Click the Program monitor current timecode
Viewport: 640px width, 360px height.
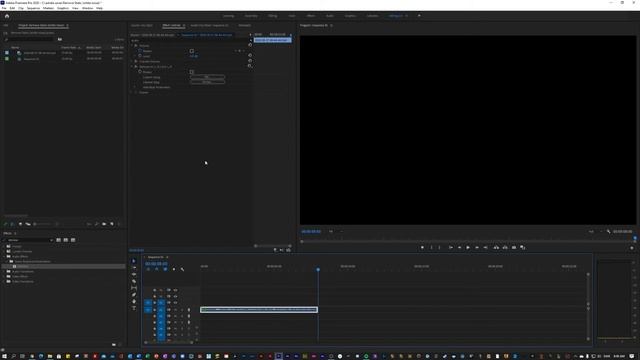click(311, 231)
